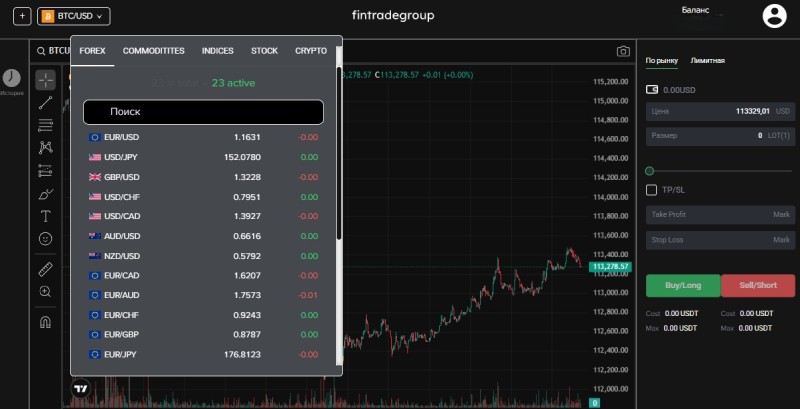Click the Размер lot size field
The image size is (800, 409).
pyautogui.click(x=720, y=136)
